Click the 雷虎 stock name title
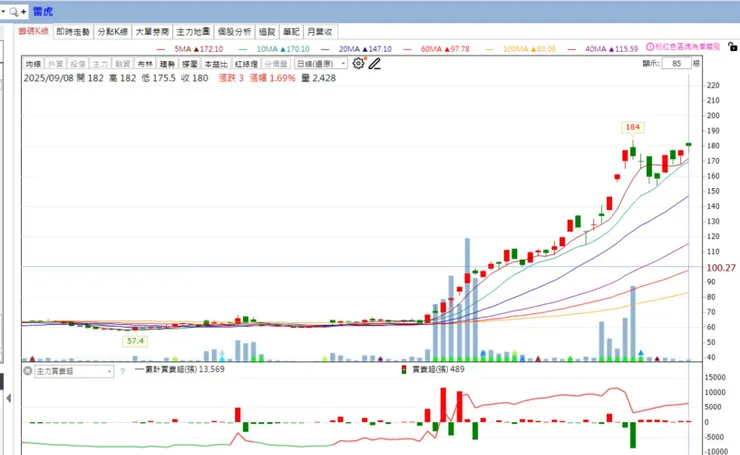Viewport: 740px width, 455px height. (43, 11)
